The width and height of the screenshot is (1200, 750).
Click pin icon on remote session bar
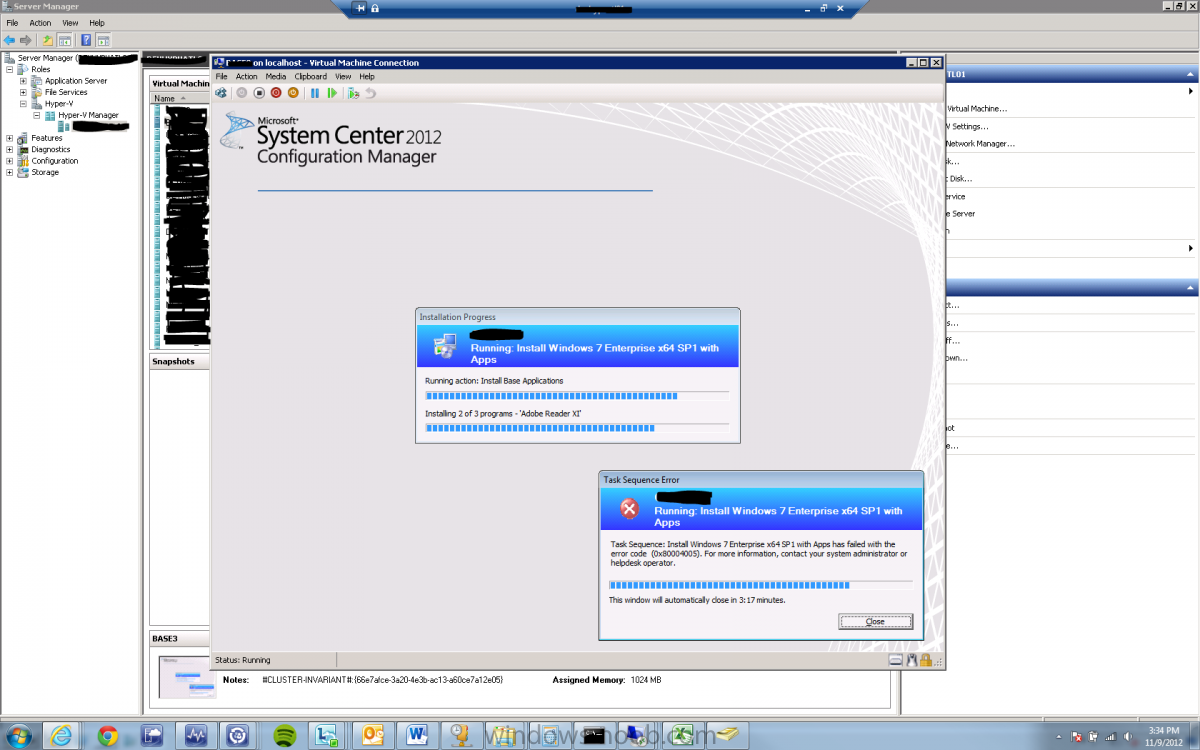(x=360, y=8)
